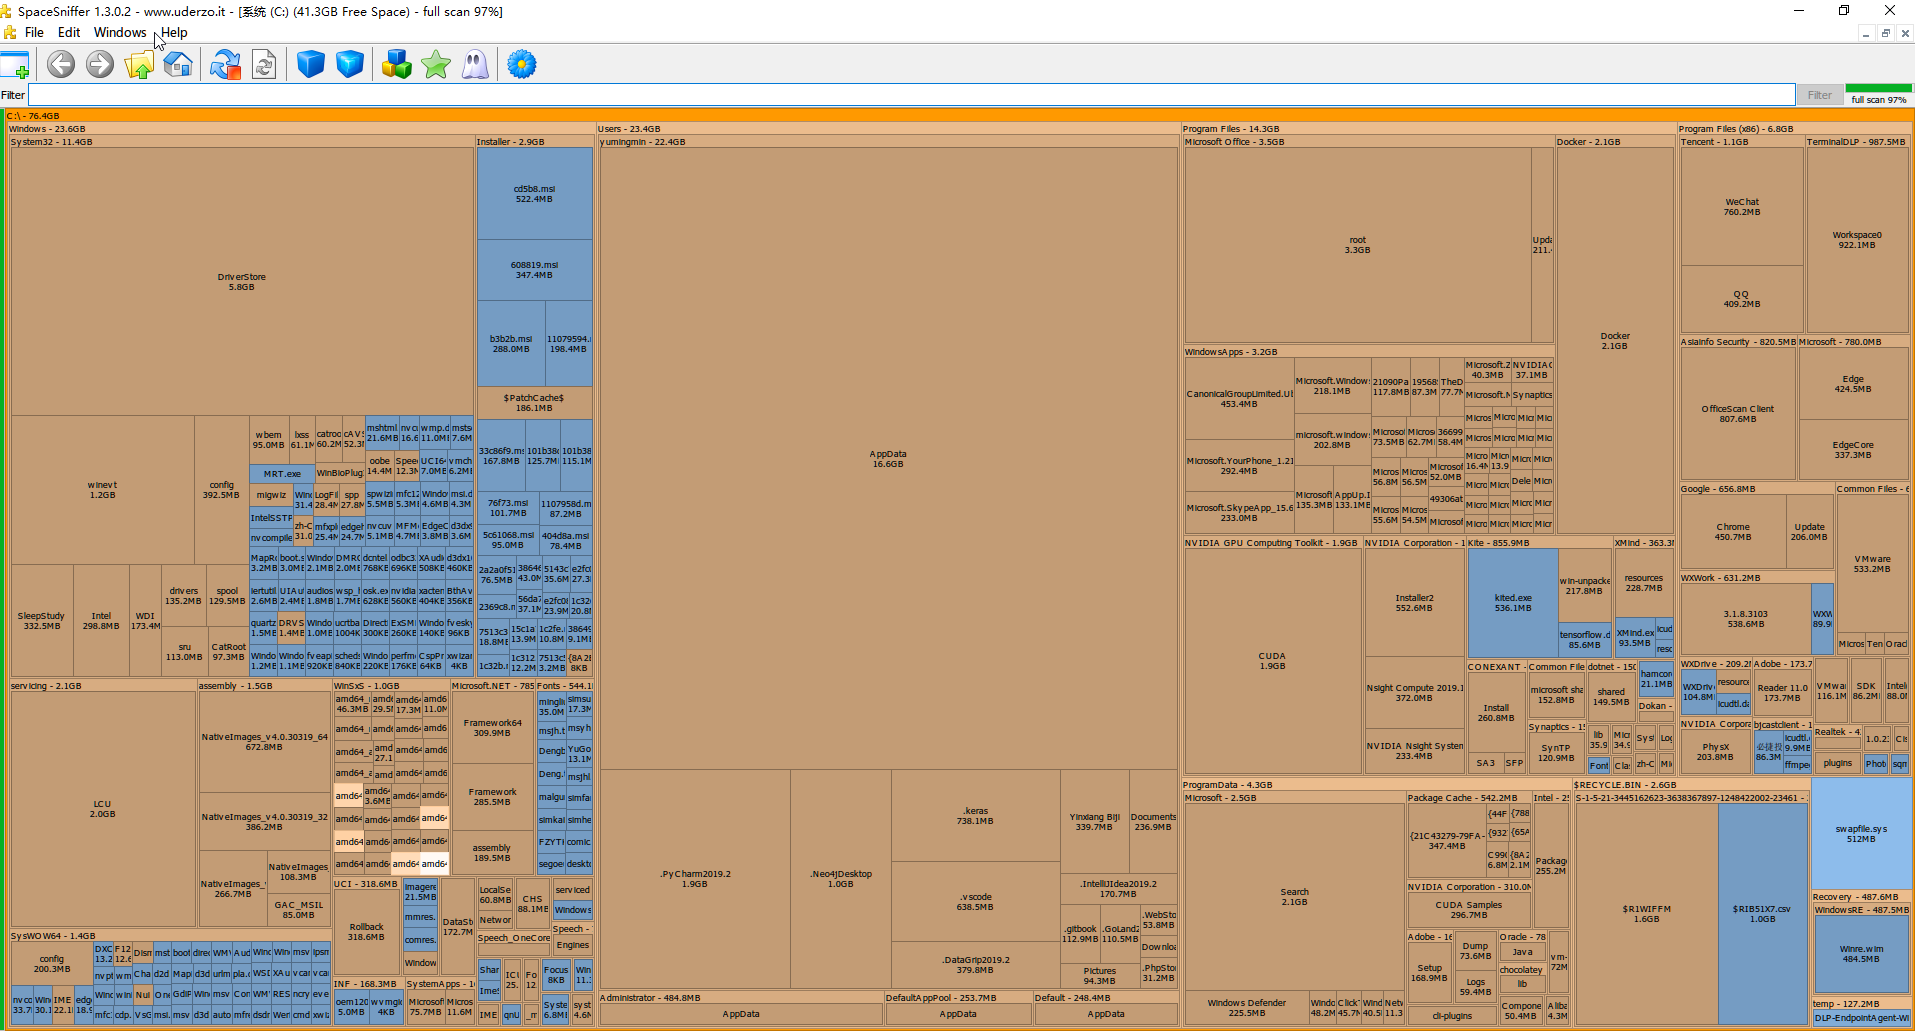This screenshot has width=1915, height=1031.
Task: Focus the Filter text field
Action: [x=911, y=95]
